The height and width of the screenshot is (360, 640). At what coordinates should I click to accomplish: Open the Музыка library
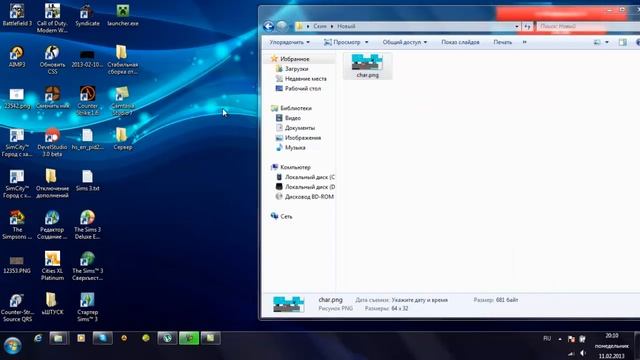[x=295, y=148]
